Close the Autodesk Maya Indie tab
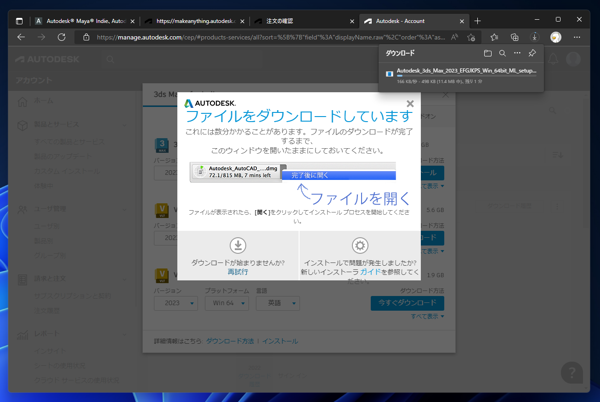The image size is (600, 402). click(x=132, y=21)
